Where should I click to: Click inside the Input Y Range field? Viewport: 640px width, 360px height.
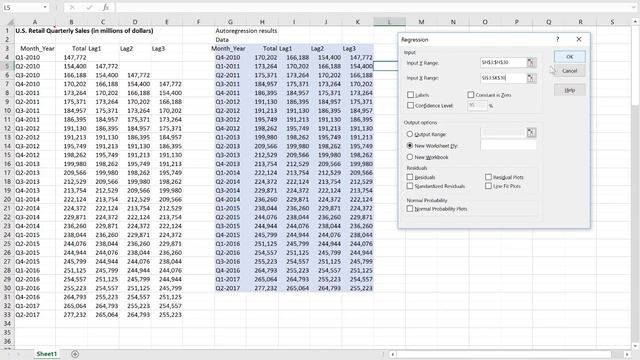[503, 62]
